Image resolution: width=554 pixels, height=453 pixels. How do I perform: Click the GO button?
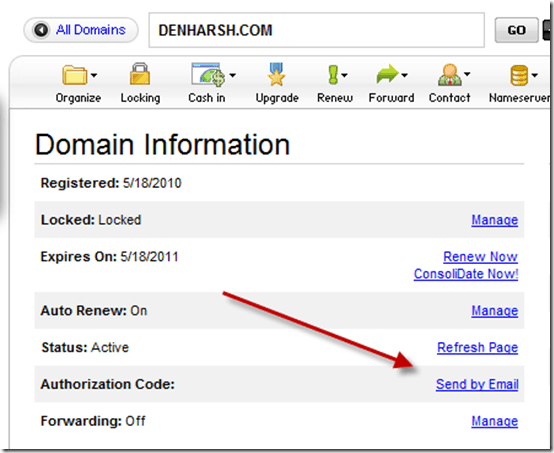pos(517,30)
